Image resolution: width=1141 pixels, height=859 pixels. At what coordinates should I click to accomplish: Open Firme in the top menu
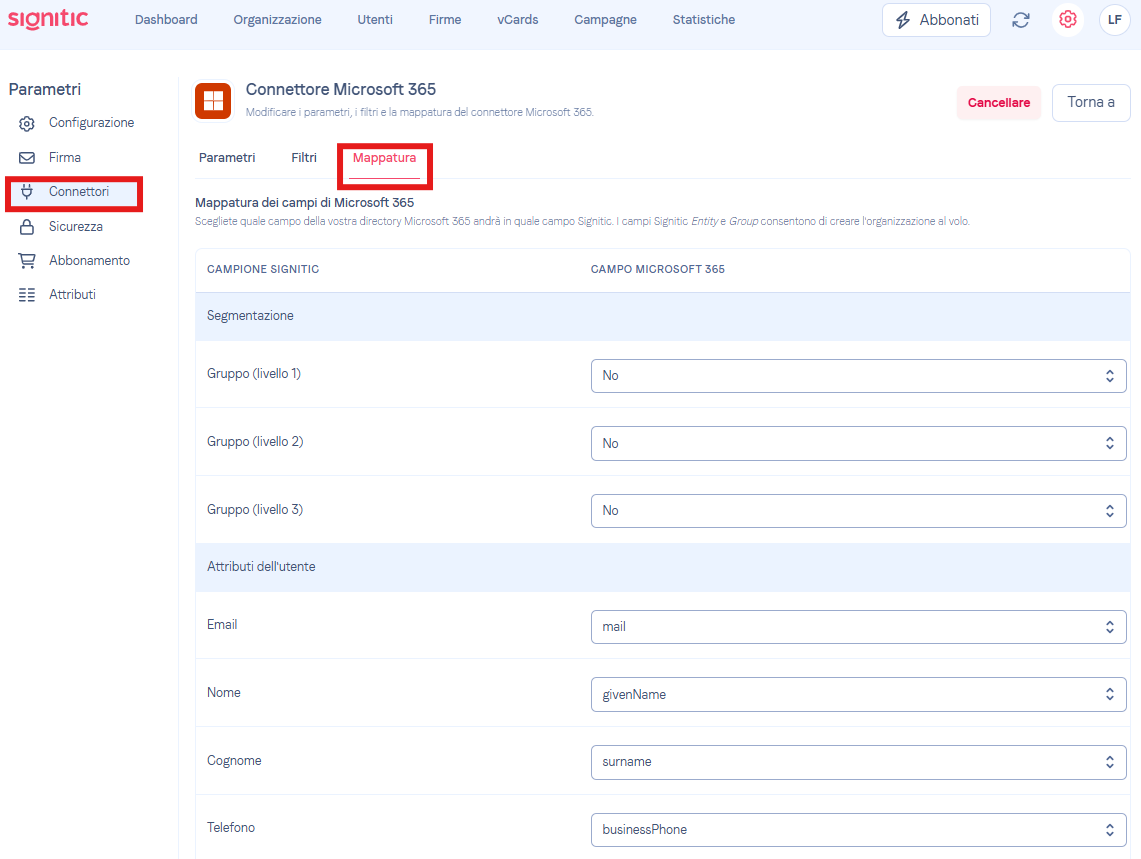pos(445,20)
